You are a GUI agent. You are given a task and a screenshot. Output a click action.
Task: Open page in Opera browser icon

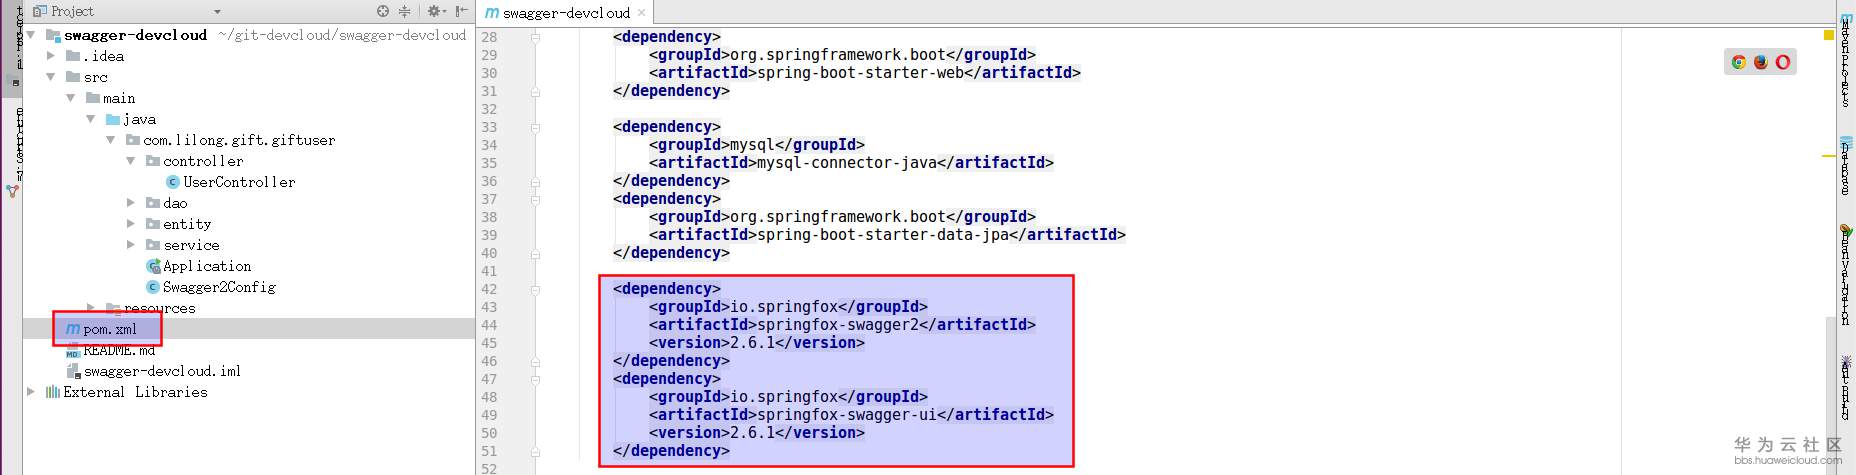pyautogui.click(x=1783, y=62)
